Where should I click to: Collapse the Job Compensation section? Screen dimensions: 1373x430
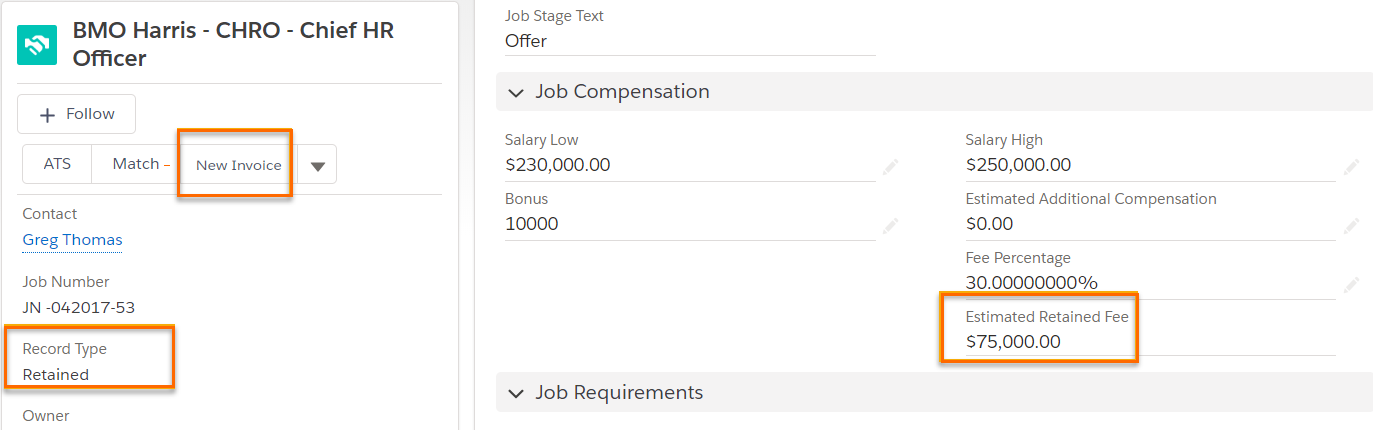[x=516, y=92]
